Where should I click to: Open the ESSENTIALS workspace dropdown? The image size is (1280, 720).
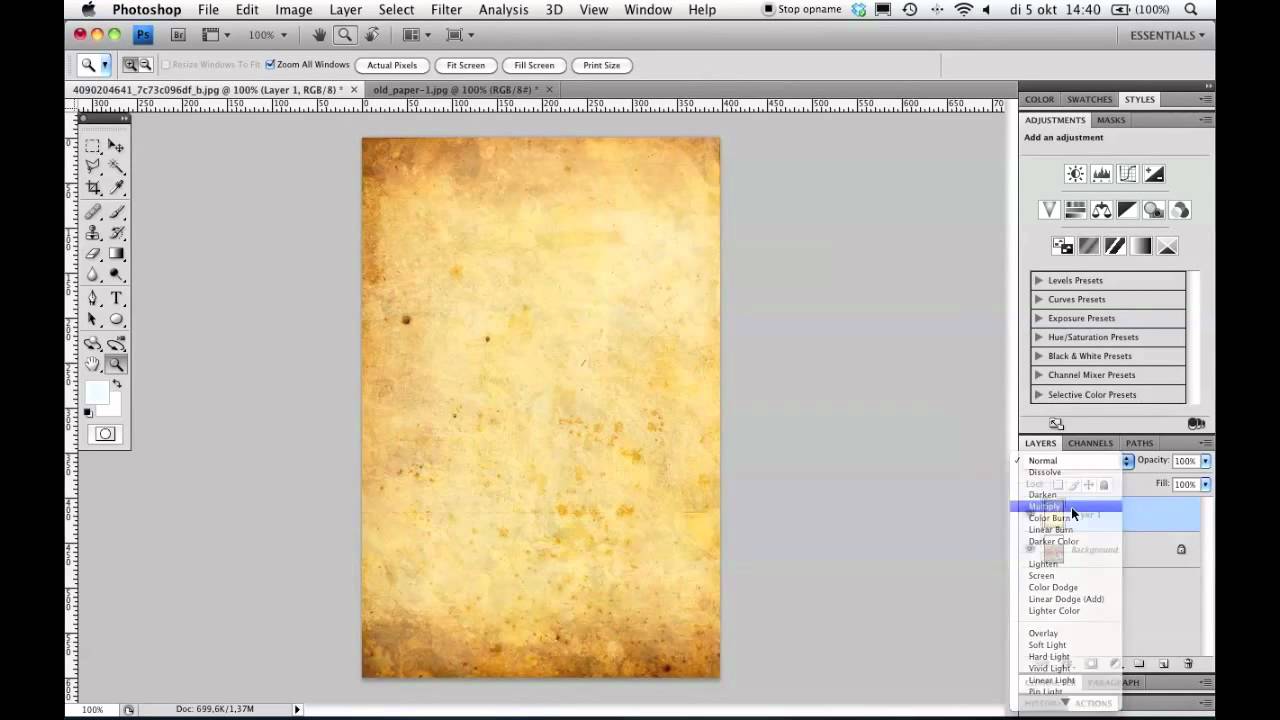click(x=1167, y=35)
